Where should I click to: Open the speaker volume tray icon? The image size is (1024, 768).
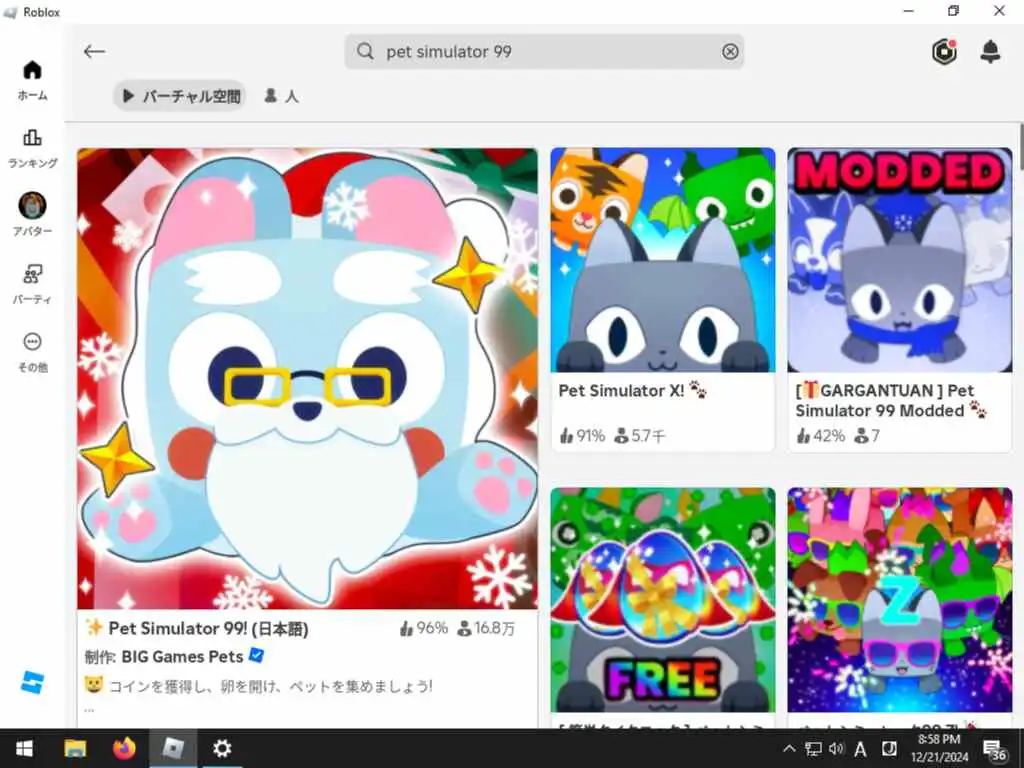pyautogui.click(x=837, y=748)
